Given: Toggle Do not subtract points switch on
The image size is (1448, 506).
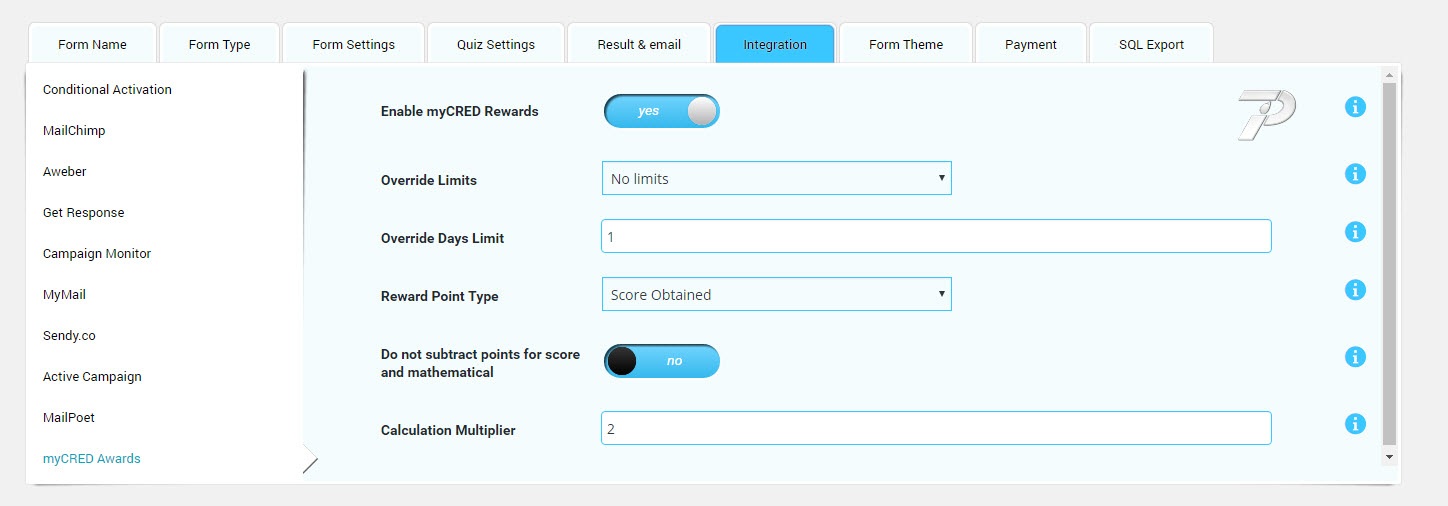Looking at the screenshot, I should click(x=661, y=361).
